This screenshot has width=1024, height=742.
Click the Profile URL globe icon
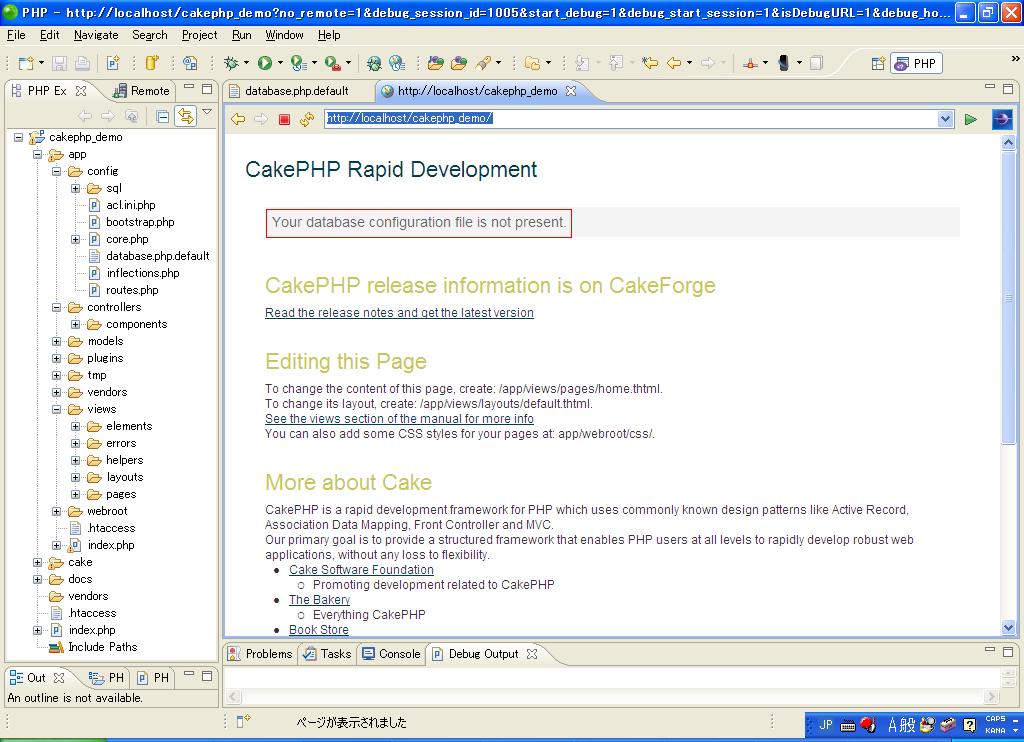tap(396, 63)
